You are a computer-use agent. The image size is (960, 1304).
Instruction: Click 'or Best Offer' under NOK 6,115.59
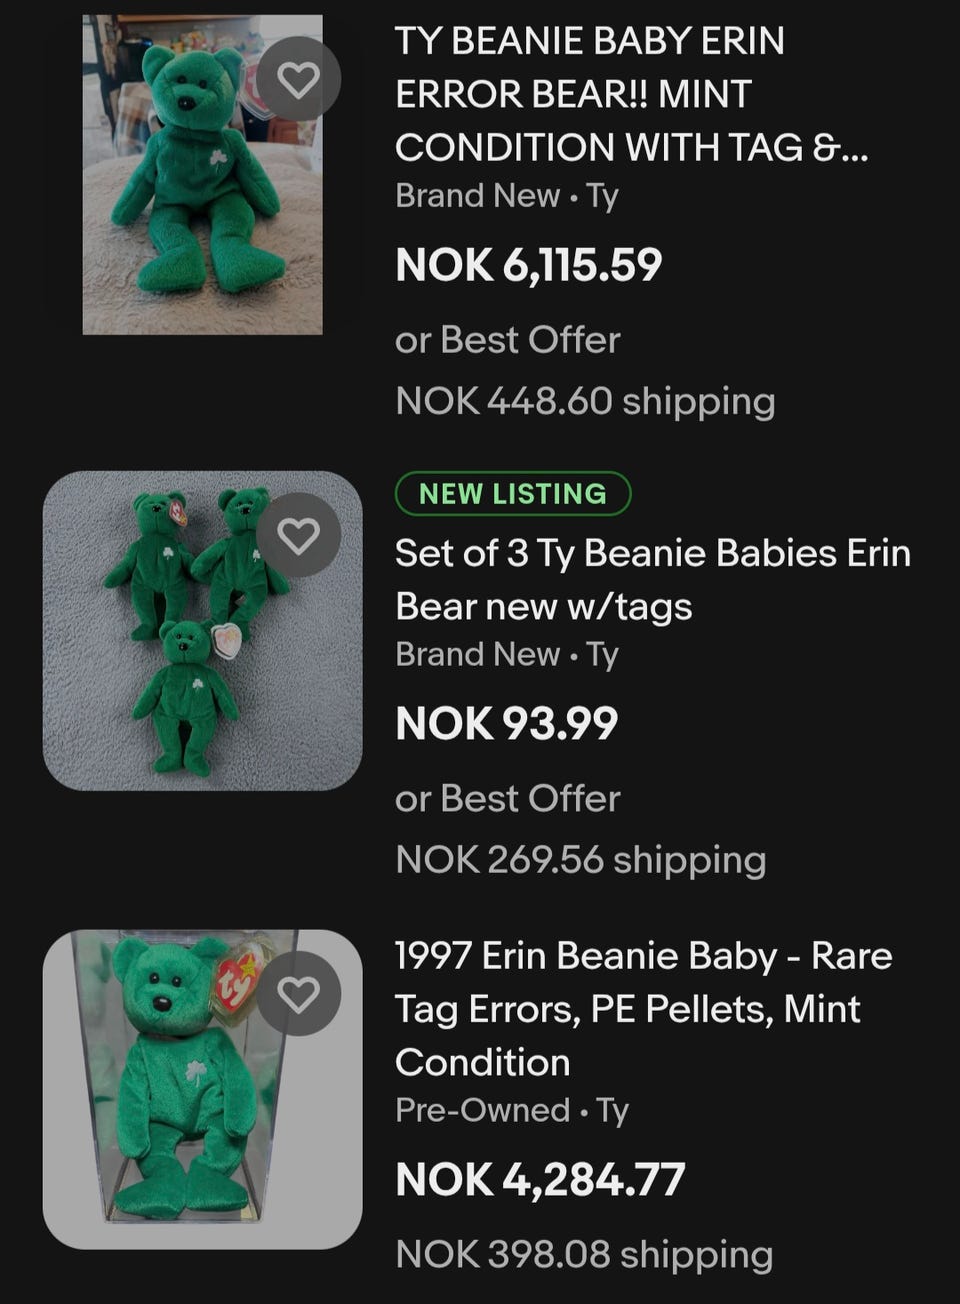pos(508,340)
